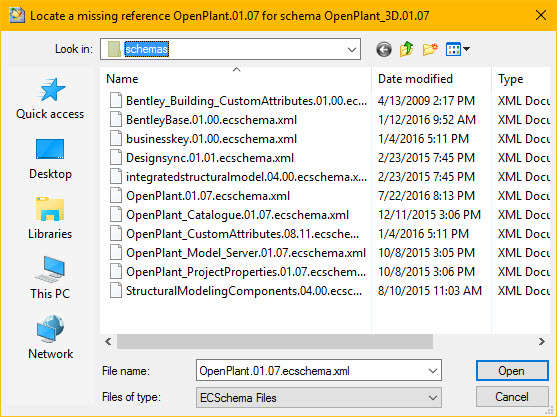557x417 pixels.
Task: Click the Cancel button
Action: 512,397
